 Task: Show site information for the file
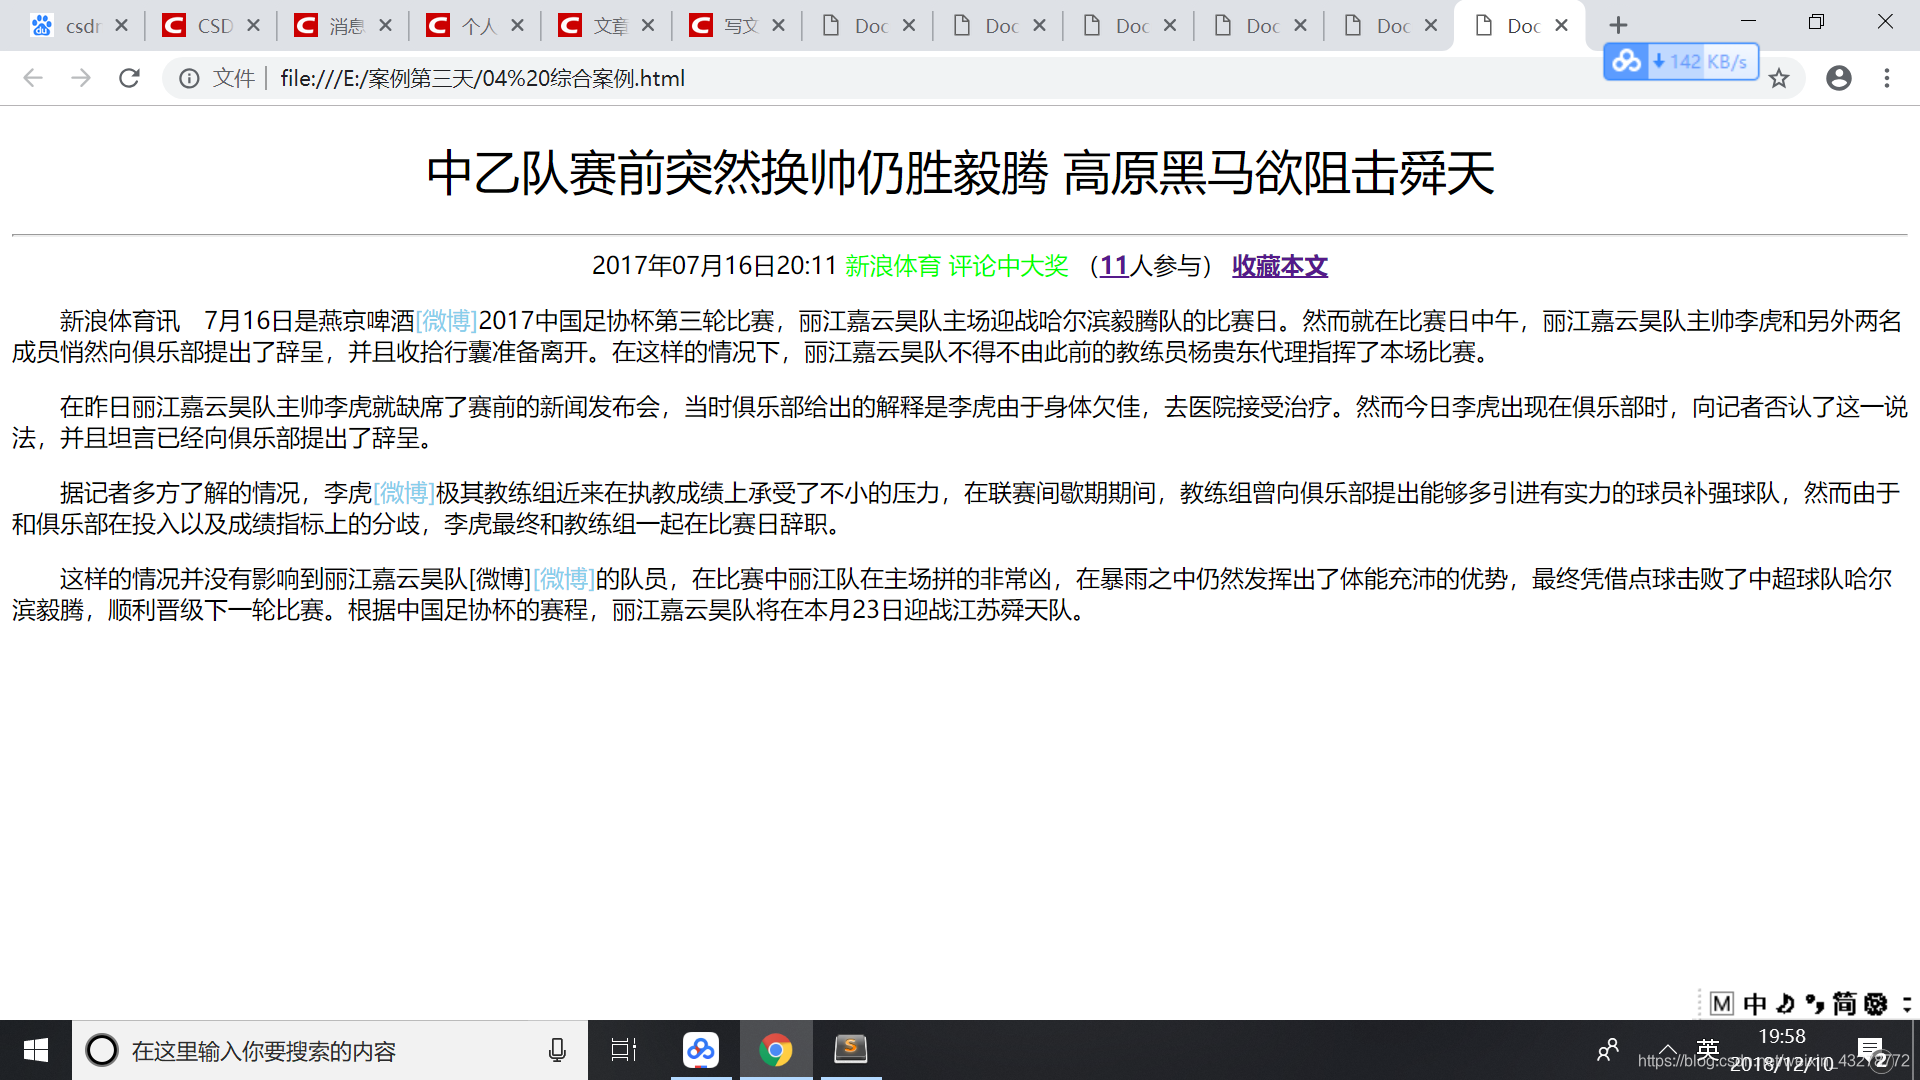click(x=189, y=78)
